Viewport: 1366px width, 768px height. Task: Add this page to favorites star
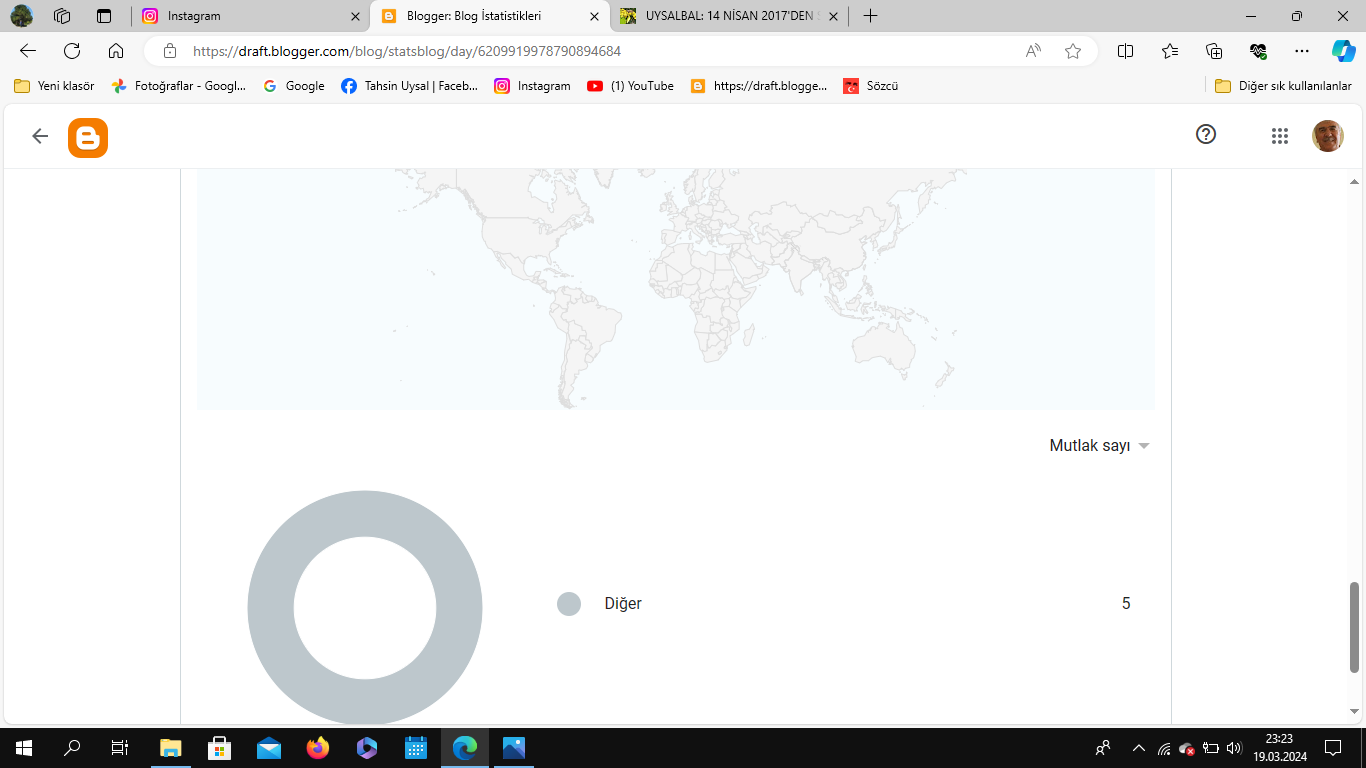1073,51
